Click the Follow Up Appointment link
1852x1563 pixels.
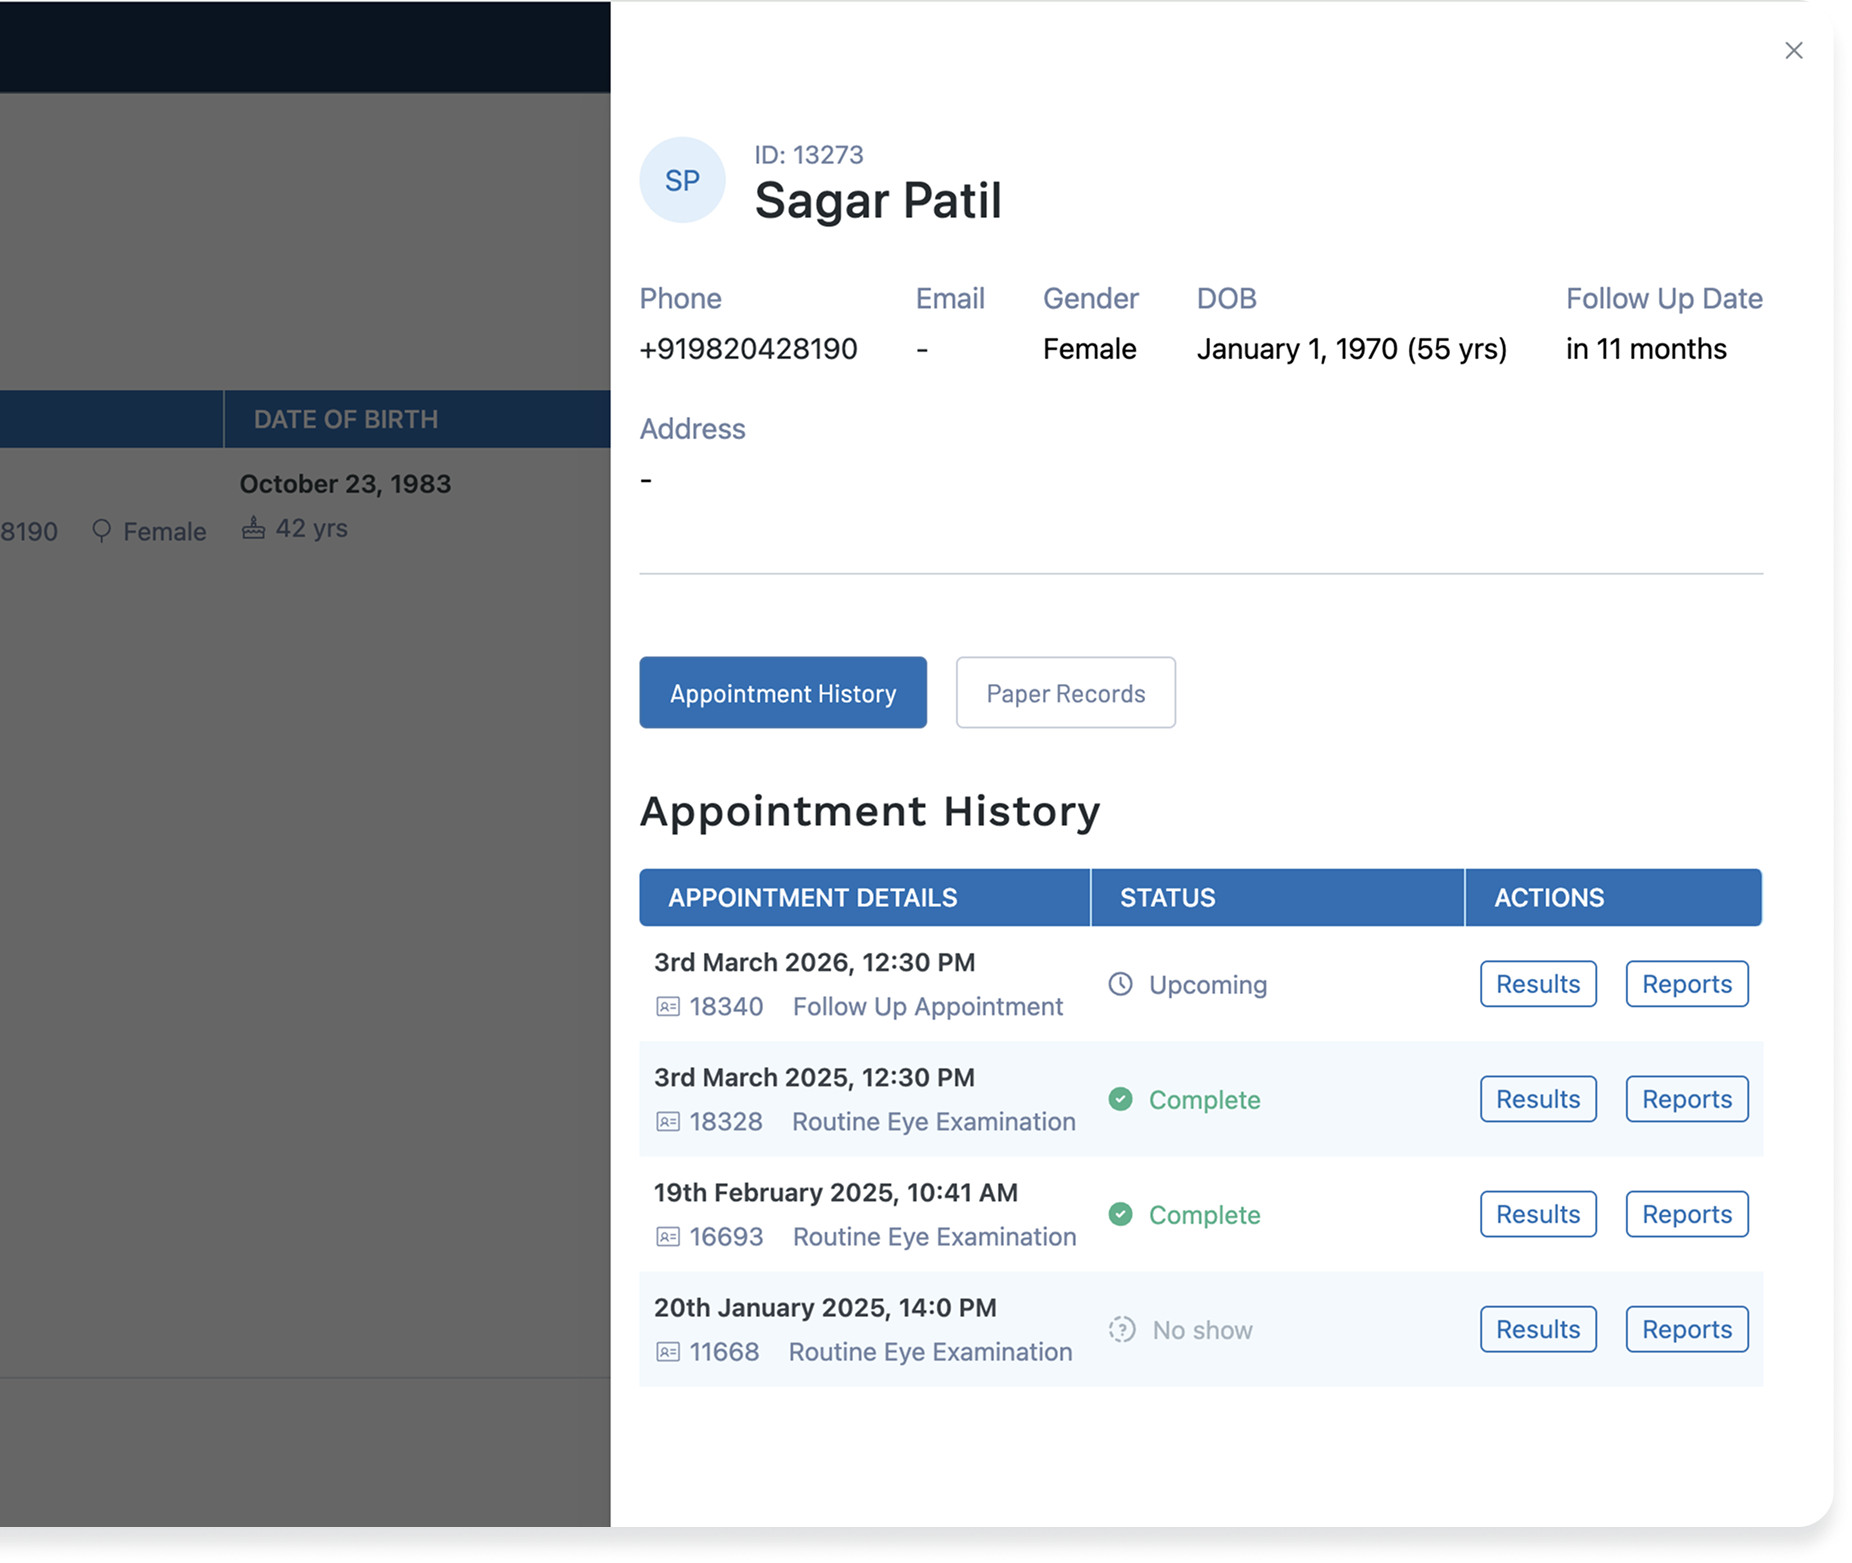pyautogui.click(x=928, y=1006)
